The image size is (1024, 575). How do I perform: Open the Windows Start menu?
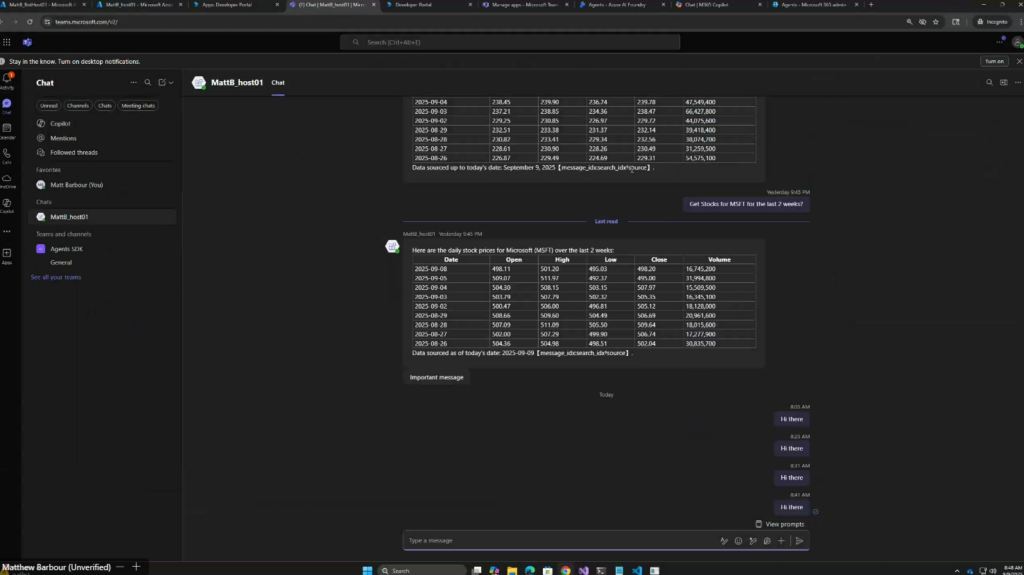pyautogui.click(x=368, y=570)
